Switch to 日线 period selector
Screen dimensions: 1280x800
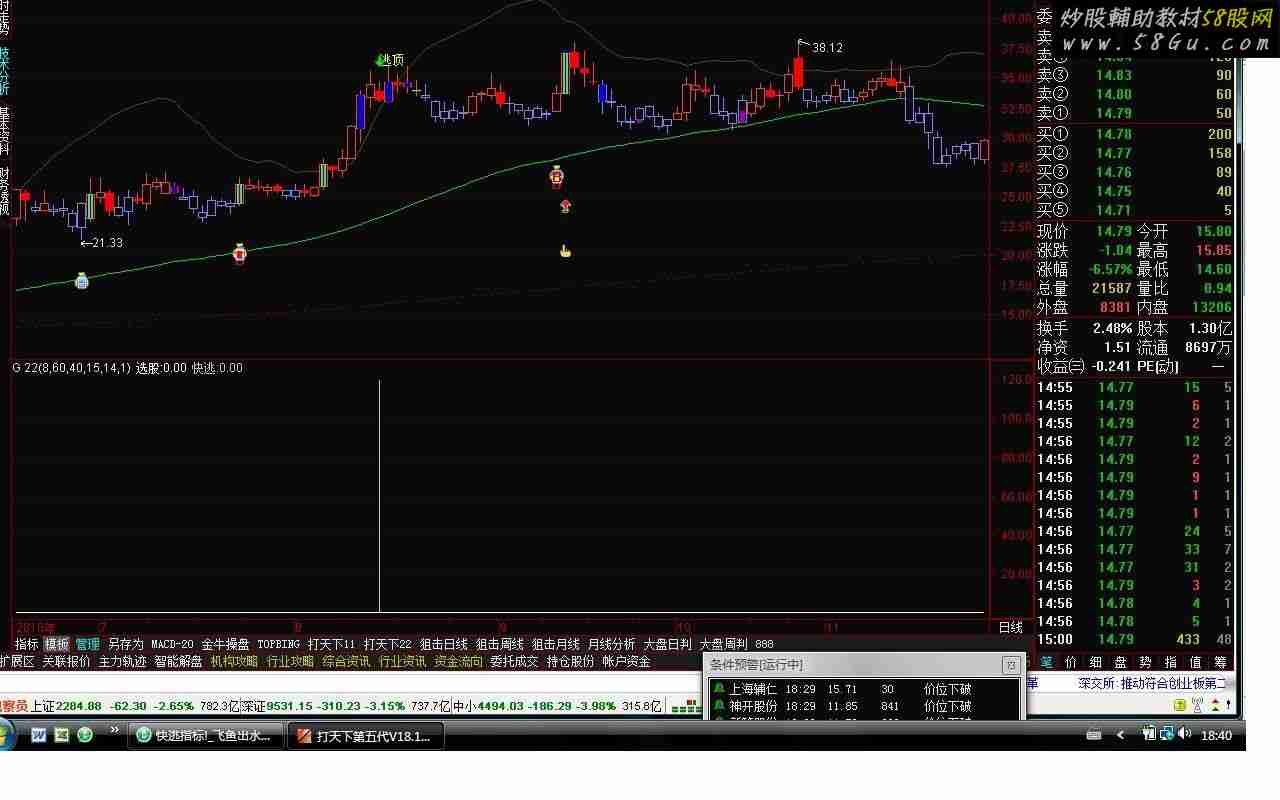point(1011,627)
